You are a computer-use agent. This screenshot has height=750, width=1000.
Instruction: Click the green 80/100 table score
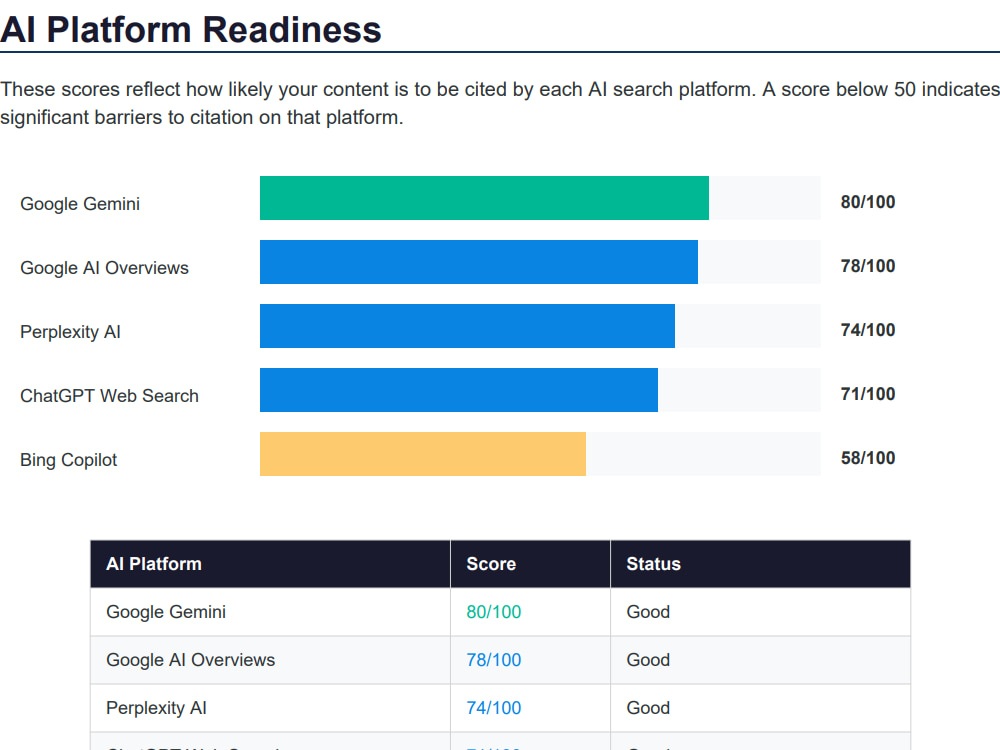494,612
